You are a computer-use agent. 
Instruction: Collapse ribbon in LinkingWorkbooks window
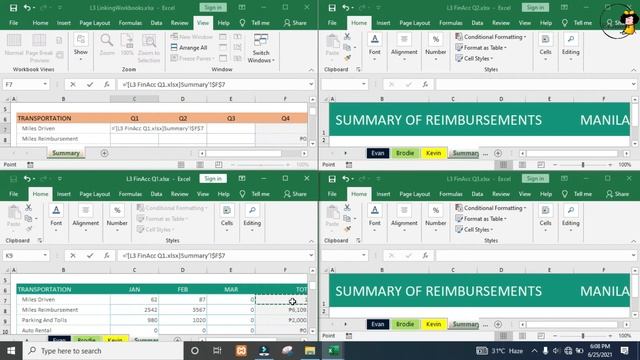coord(311,70)
